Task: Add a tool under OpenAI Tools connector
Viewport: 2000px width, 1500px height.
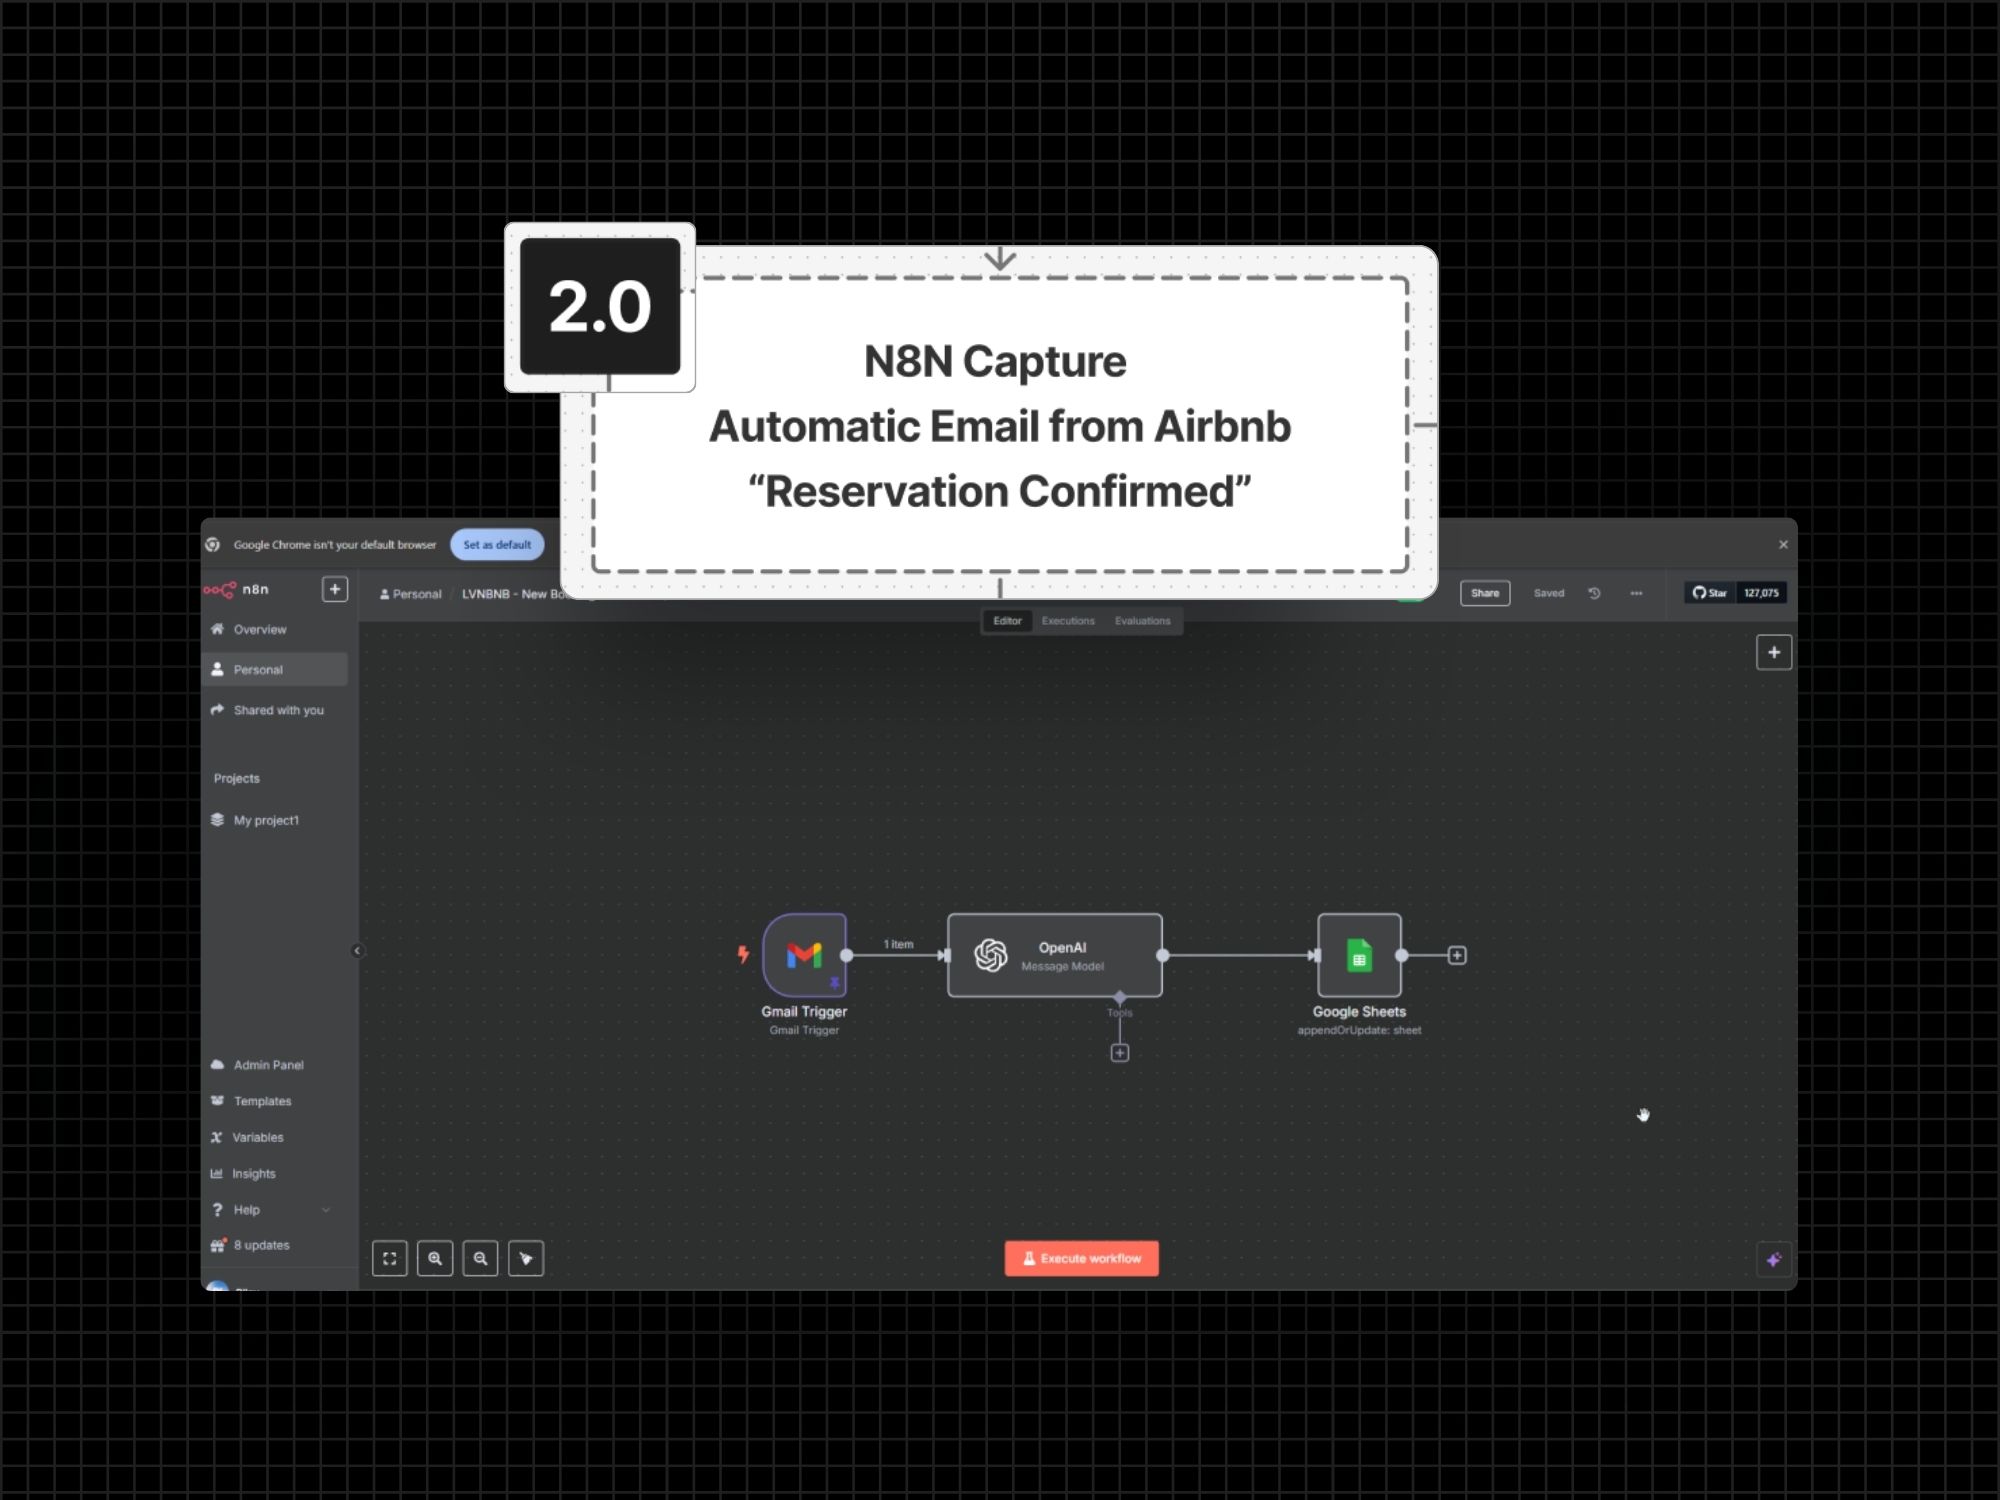Action: pos(1120,1052)
